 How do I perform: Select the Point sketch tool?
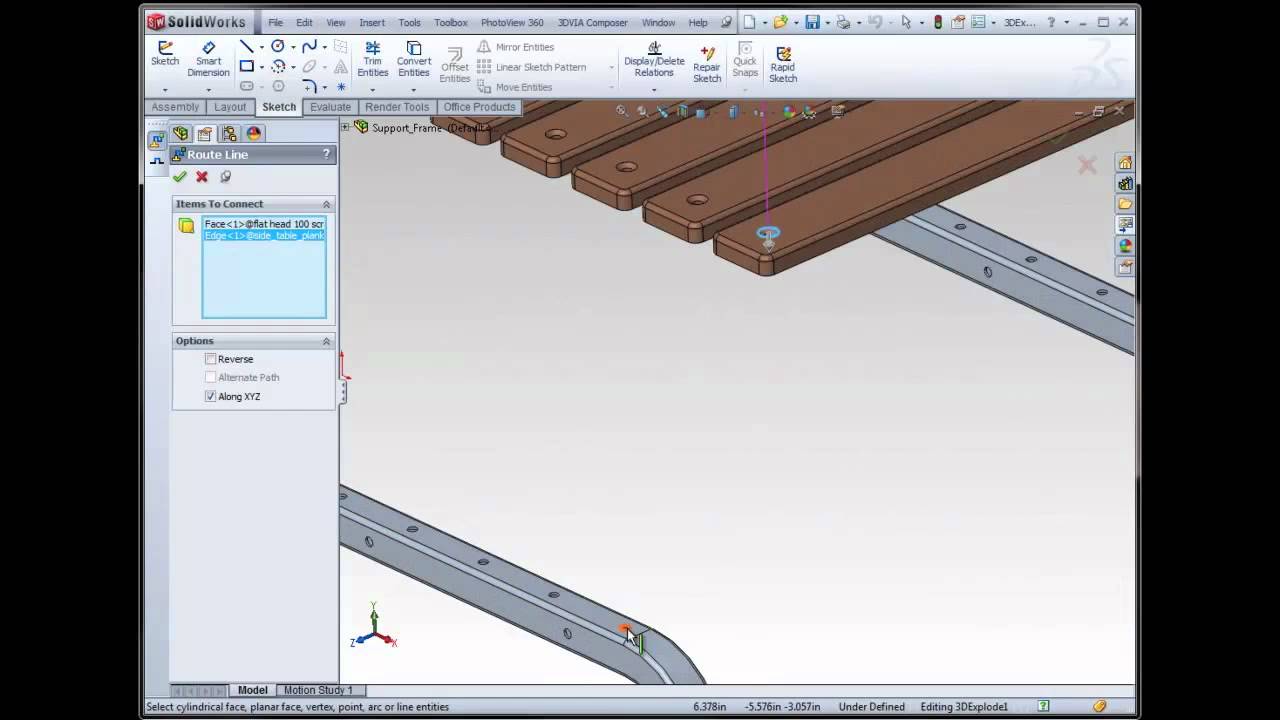[340, 87]
